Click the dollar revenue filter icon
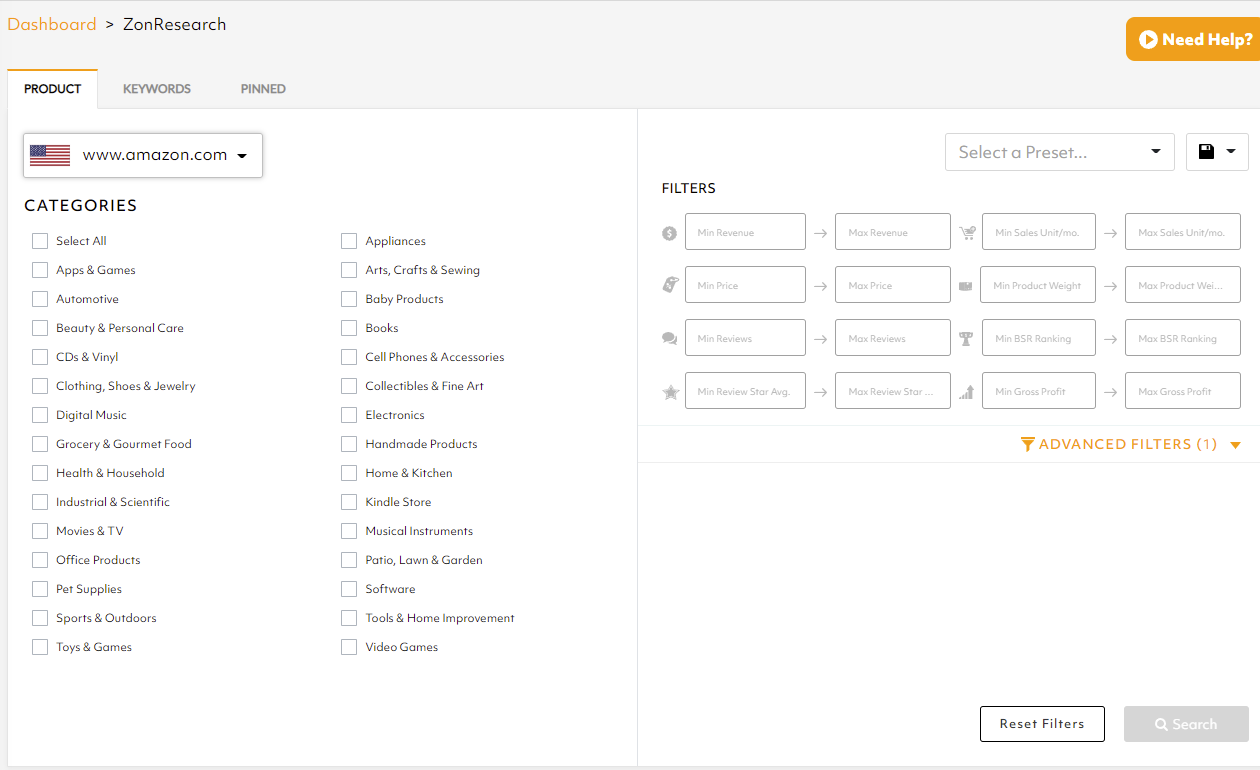The height and width of the screenshot is (770, 1260). tap(669, 233)
